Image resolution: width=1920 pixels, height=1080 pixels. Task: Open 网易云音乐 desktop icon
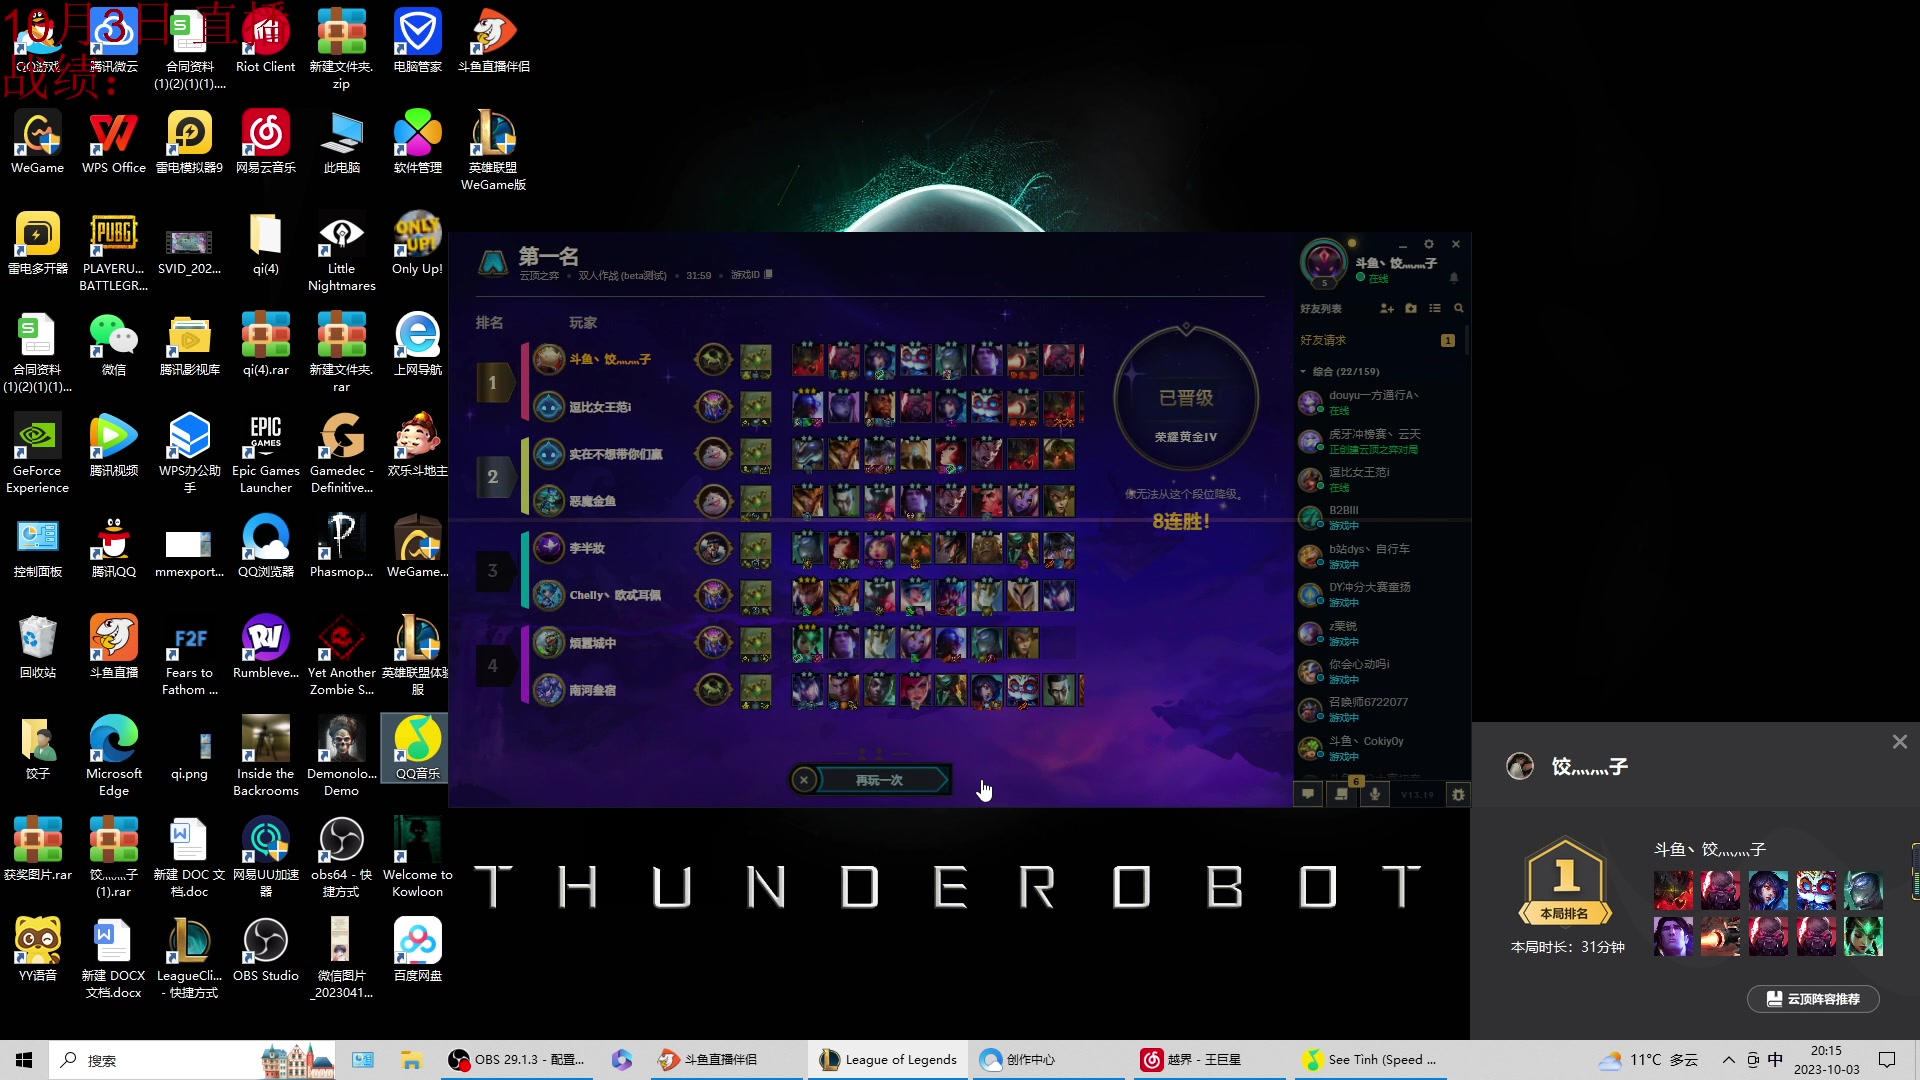click(x=265, y=143)
